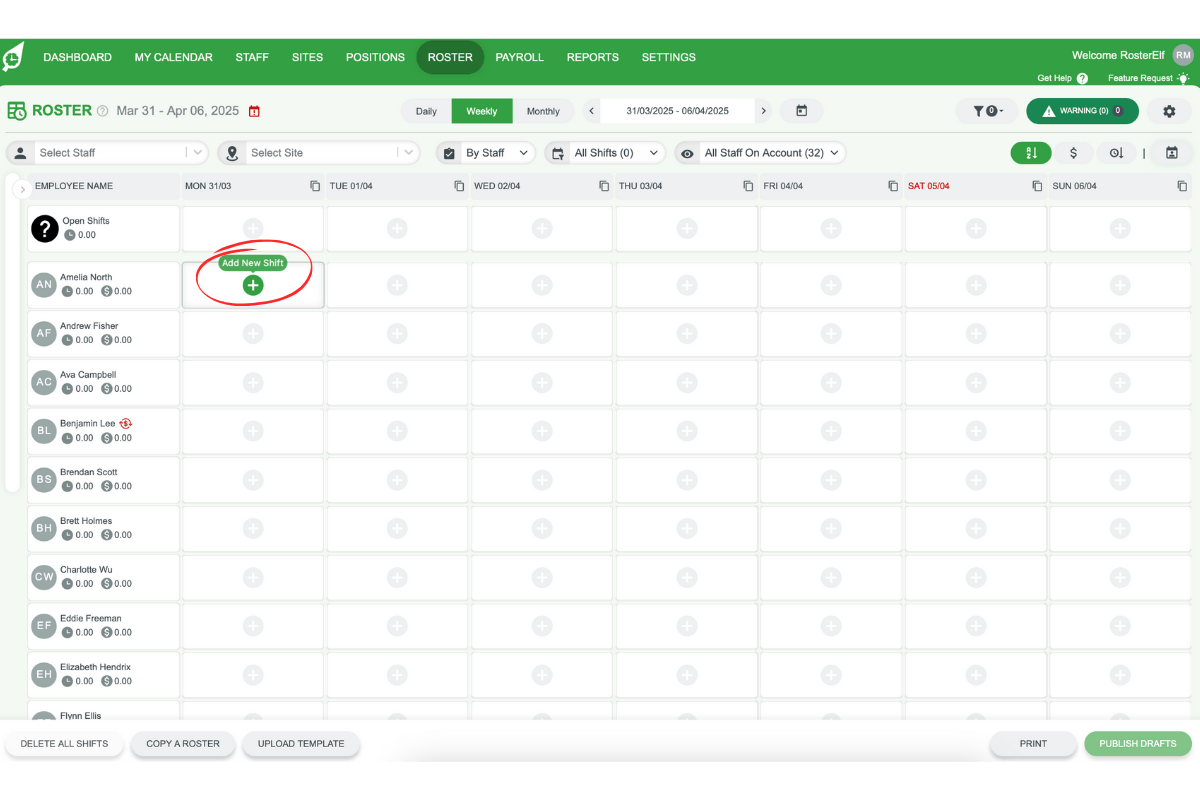Click the dollar sign cost sort icon
The image size is (1200, 800).
coord(1074,153)
